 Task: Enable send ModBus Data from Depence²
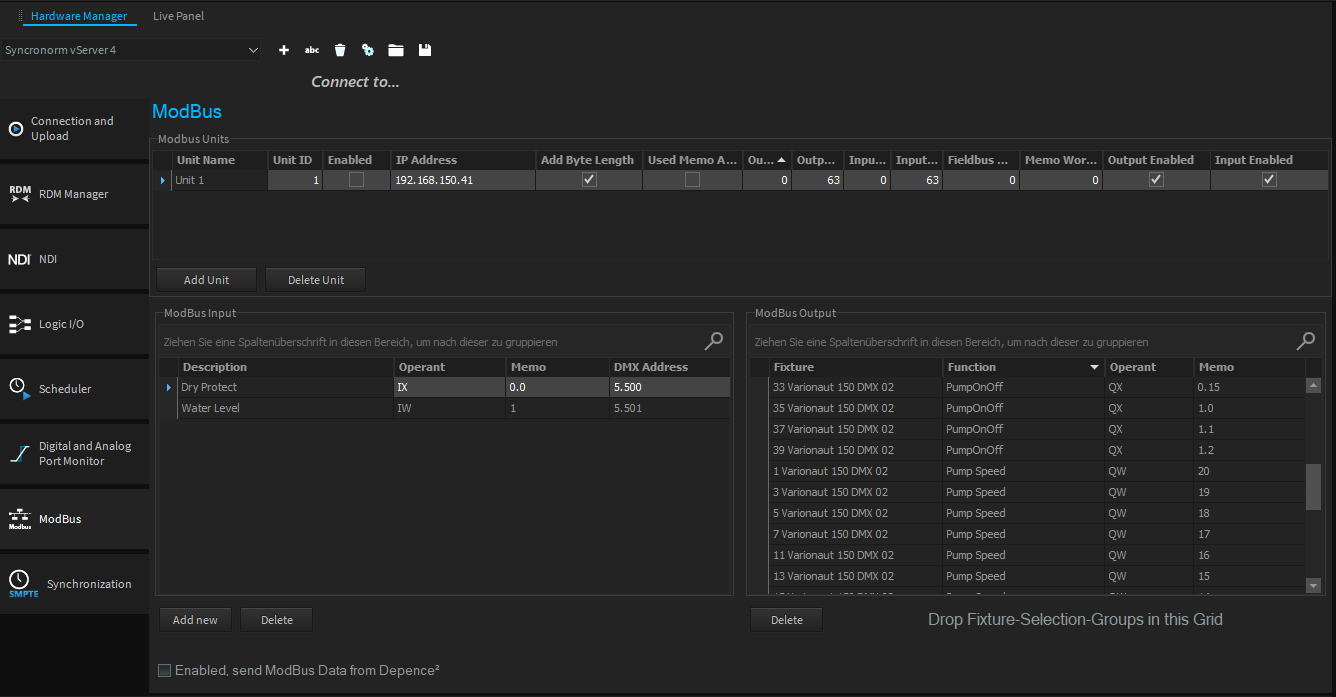click(x=166, y=670)
